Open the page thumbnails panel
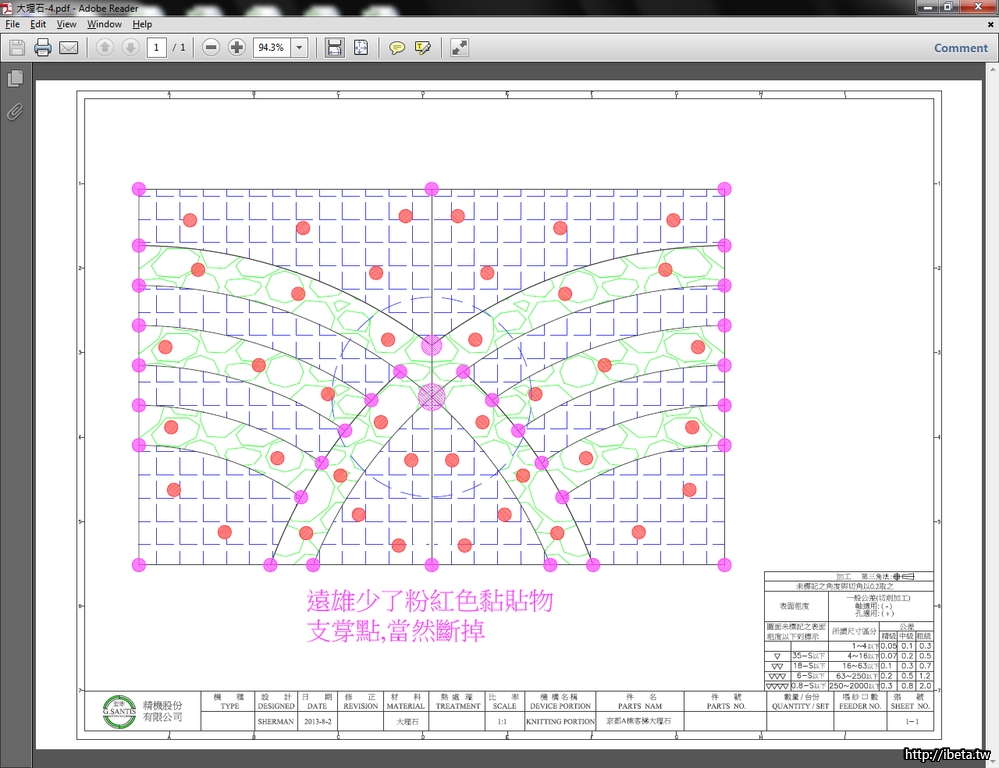Image resolution: width=999 pixels, height=768 pixels. tap(15, 78)
